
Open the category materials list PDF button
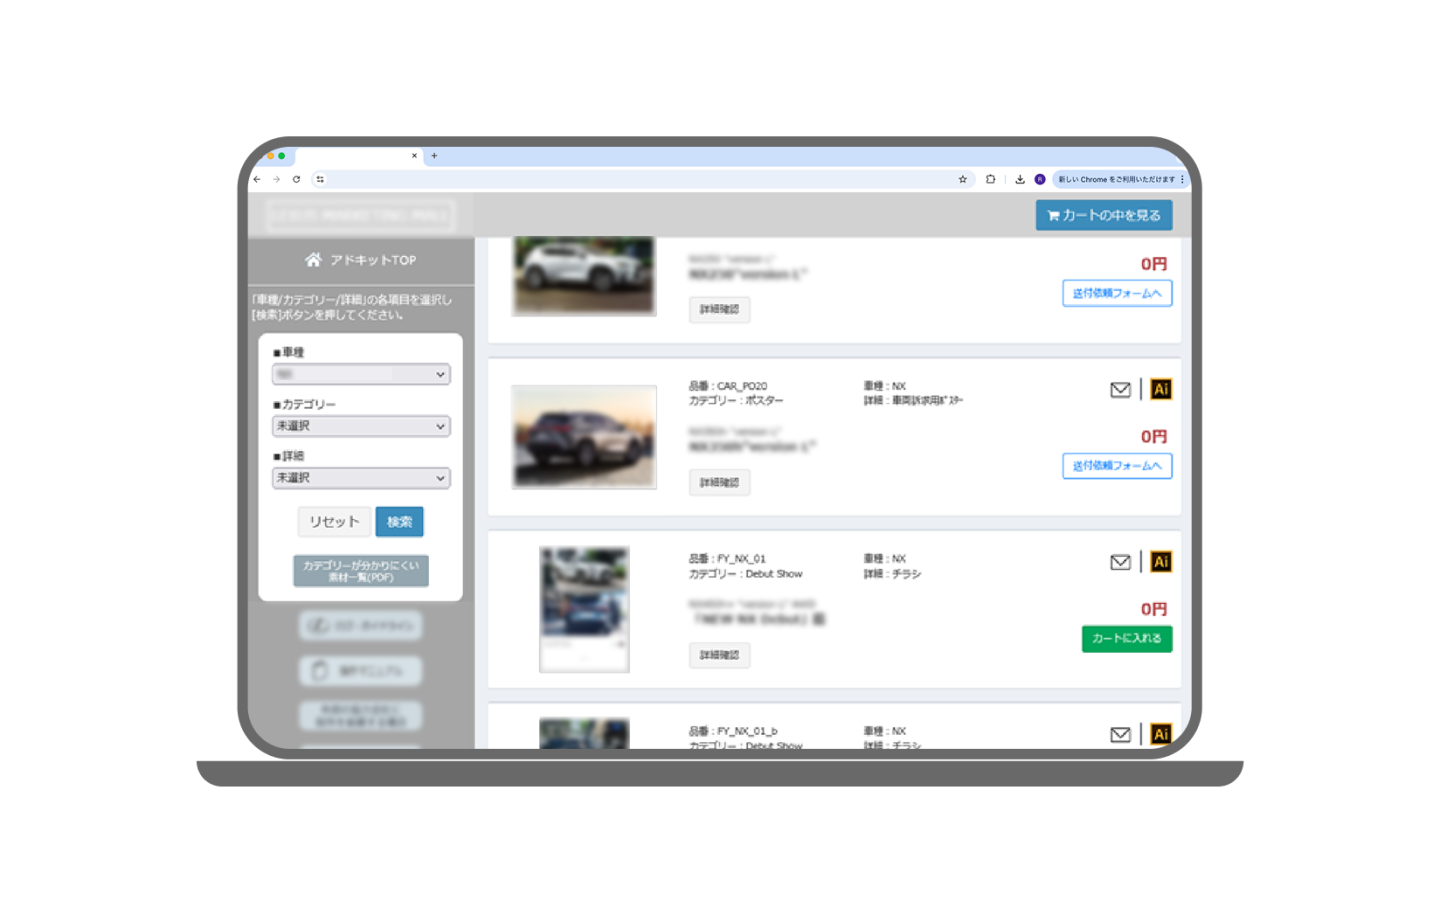361,571
